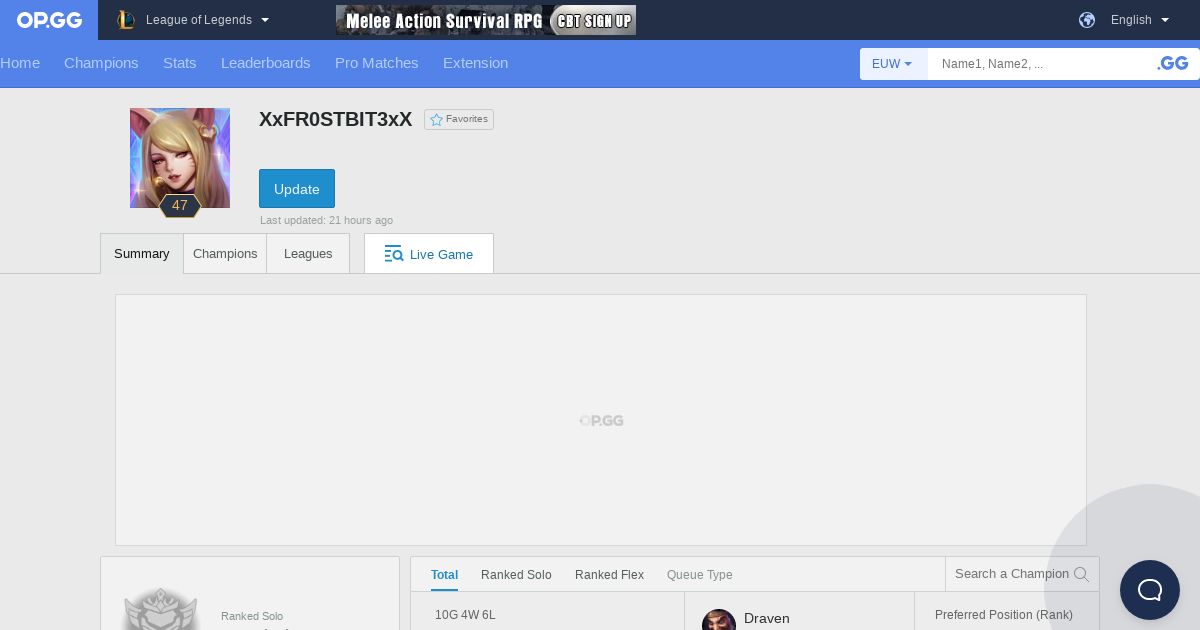Open the English language dropdown
Viewport: 1200px width, 630px height.
click(x=1140, y=20)
